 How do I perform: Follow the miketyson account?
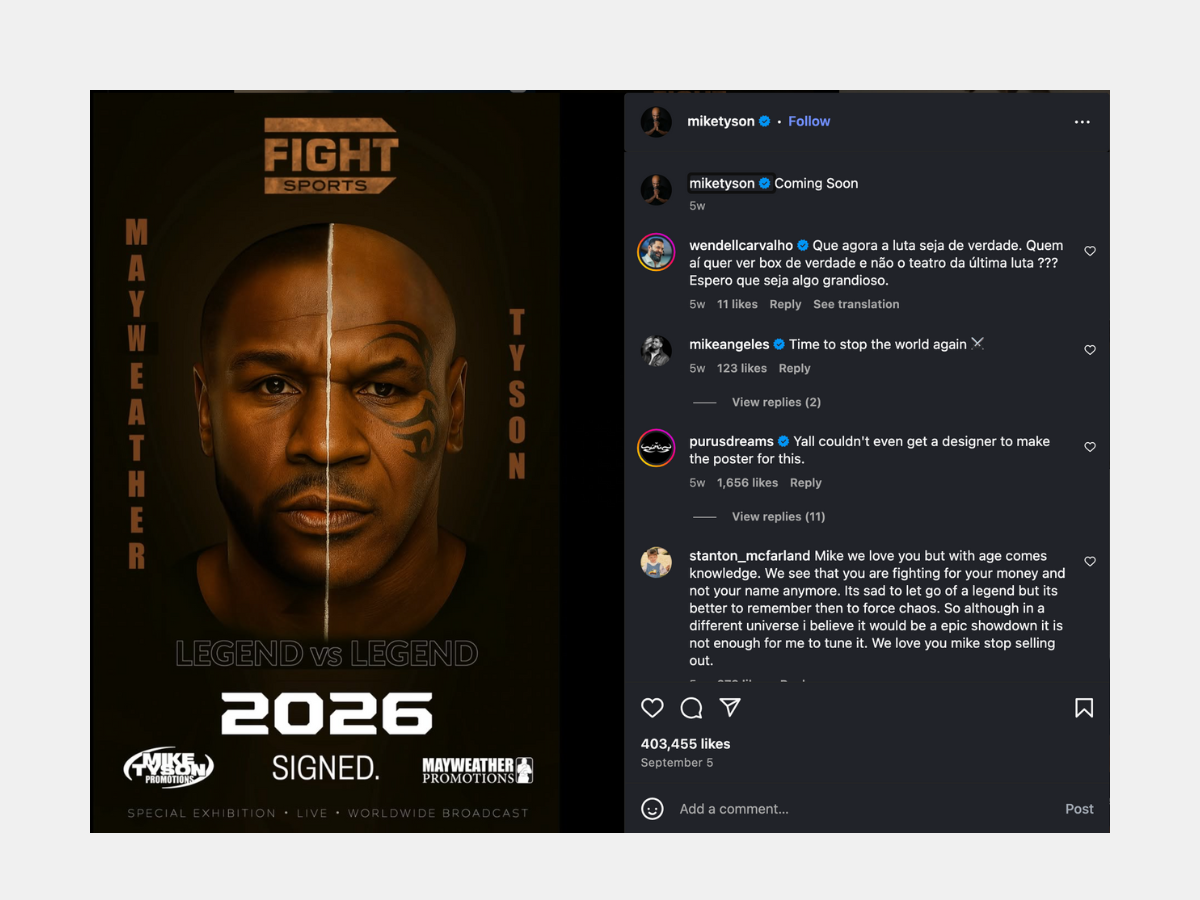pos(809,121)
